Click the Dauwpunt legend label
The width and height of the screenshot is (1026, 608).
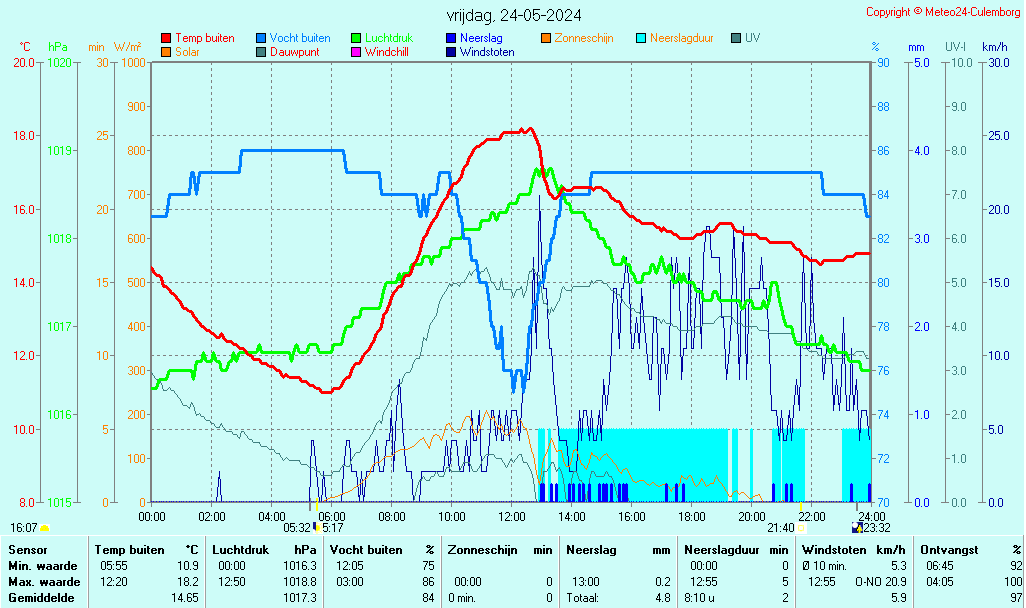click(294, 52)
